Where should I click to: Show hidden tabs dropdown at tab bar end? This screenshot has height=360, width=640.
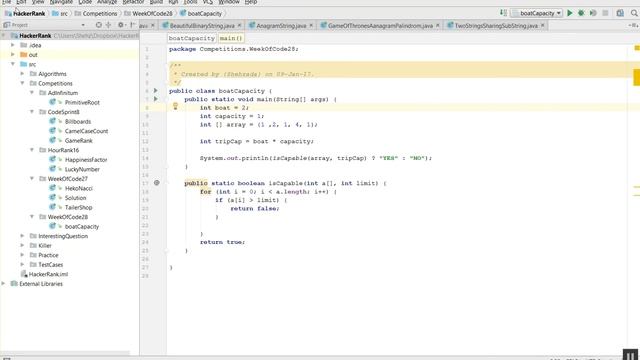point(634,25)
